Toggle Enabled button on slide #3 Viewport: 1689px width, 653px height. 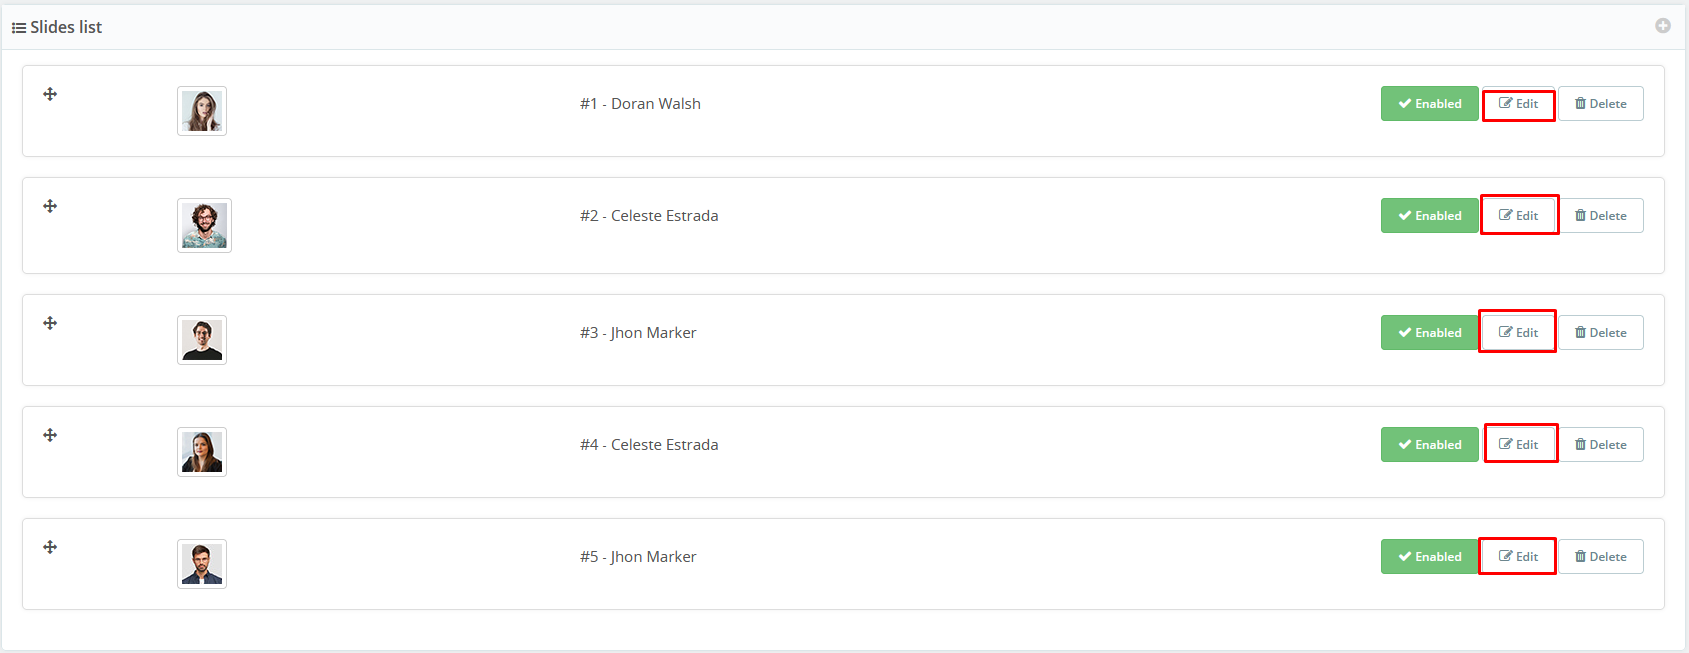(x=1429, y=333)
